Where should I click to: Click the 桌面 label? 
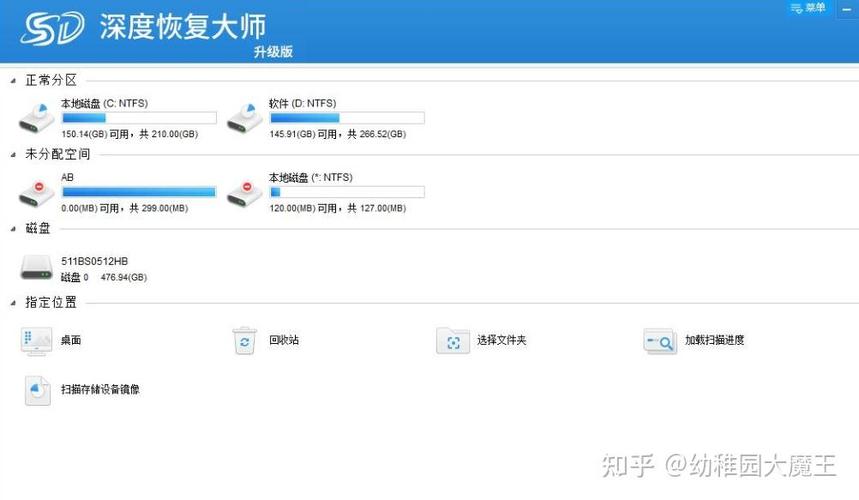click(71, 340)
